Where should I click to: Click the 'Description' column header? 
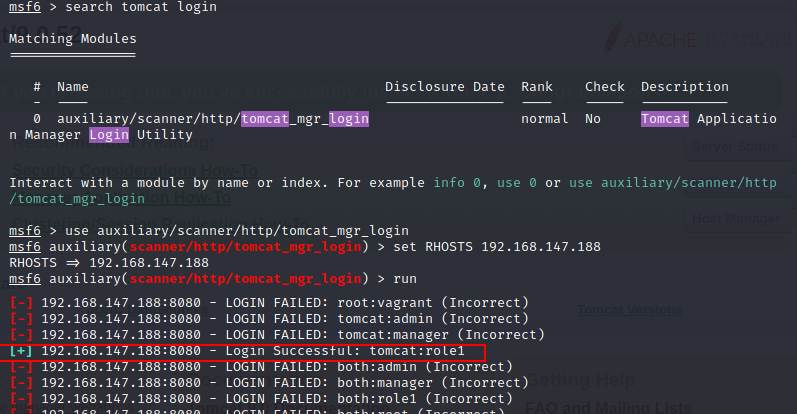pyautogui.click(x=685, y=87)
